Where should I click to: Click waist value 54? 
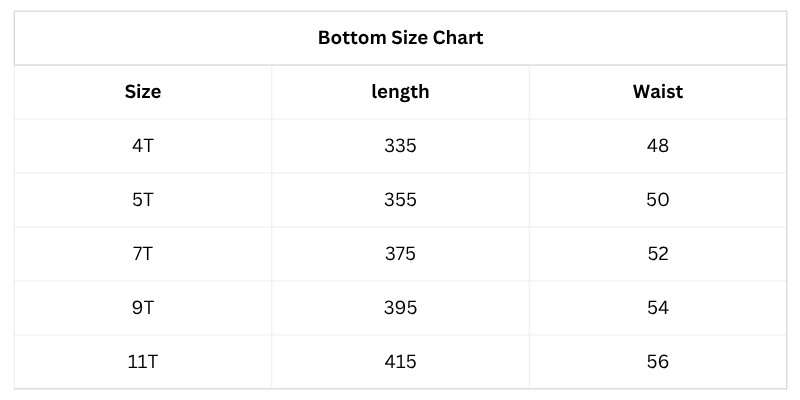657,308
